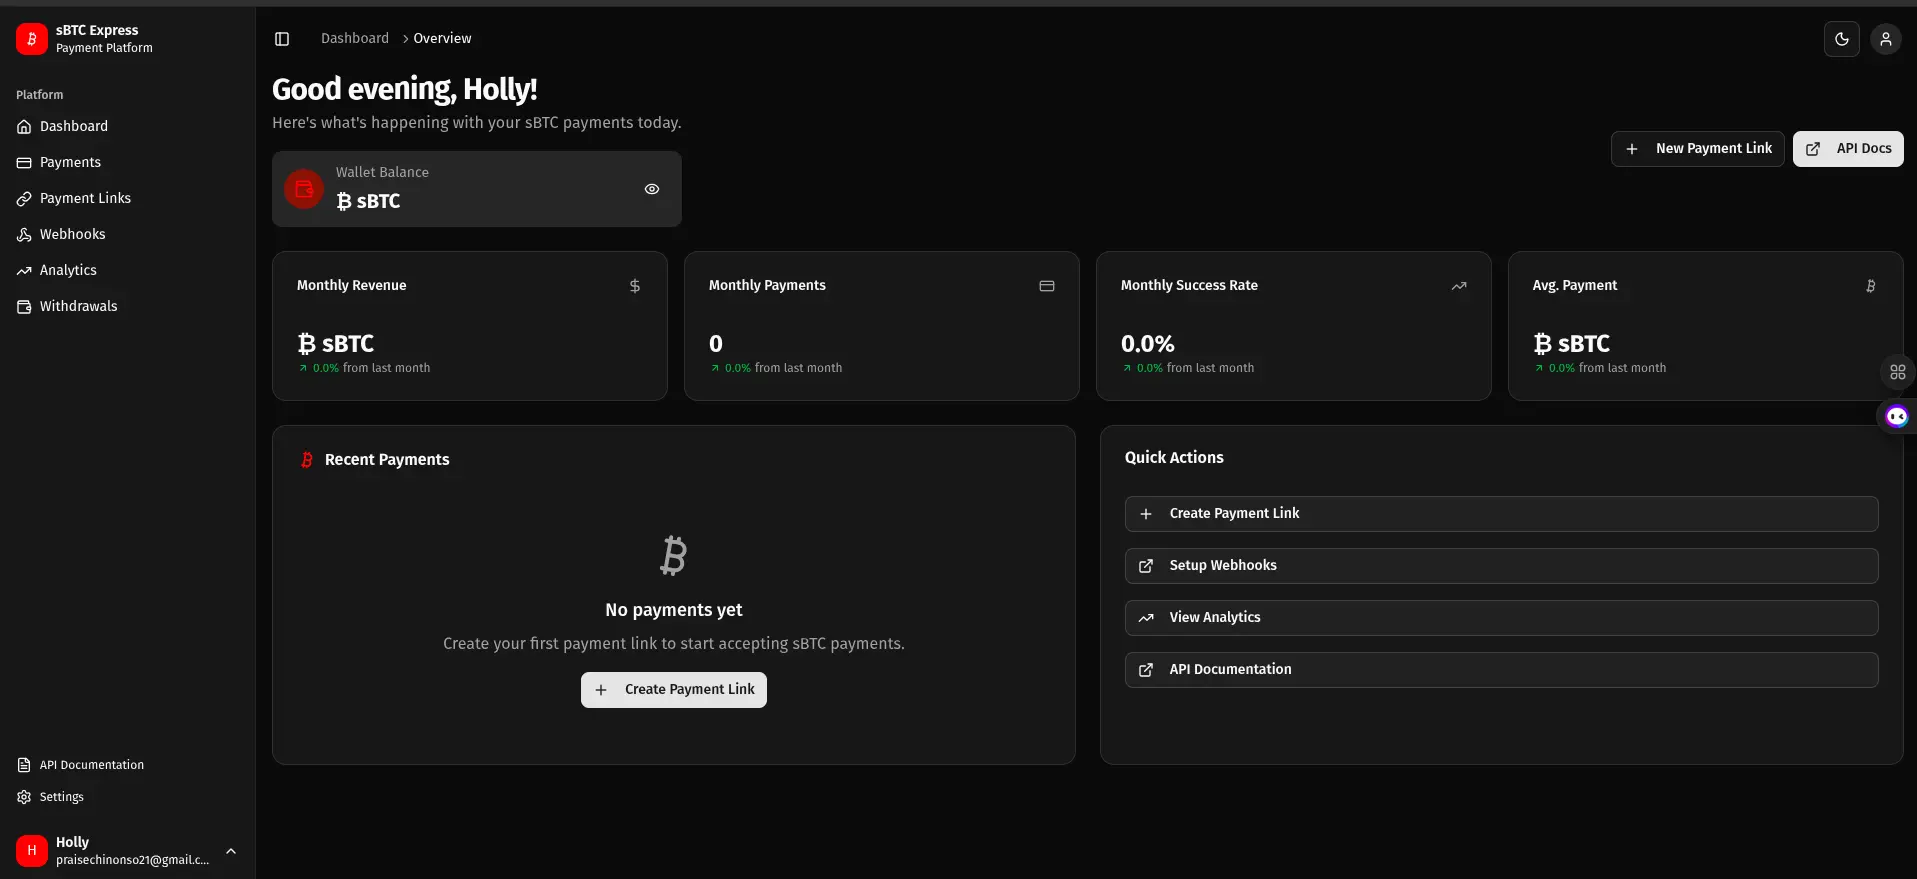Click the New Payment Link button
1917x879 pixels.
[1697, 149]
